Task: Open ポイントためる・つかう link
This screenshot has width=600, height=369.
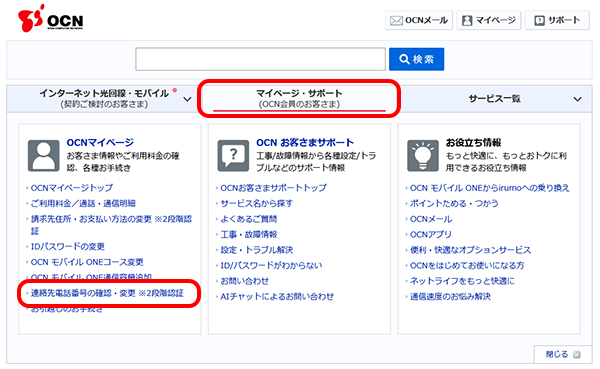Action: tap(454, 203)
